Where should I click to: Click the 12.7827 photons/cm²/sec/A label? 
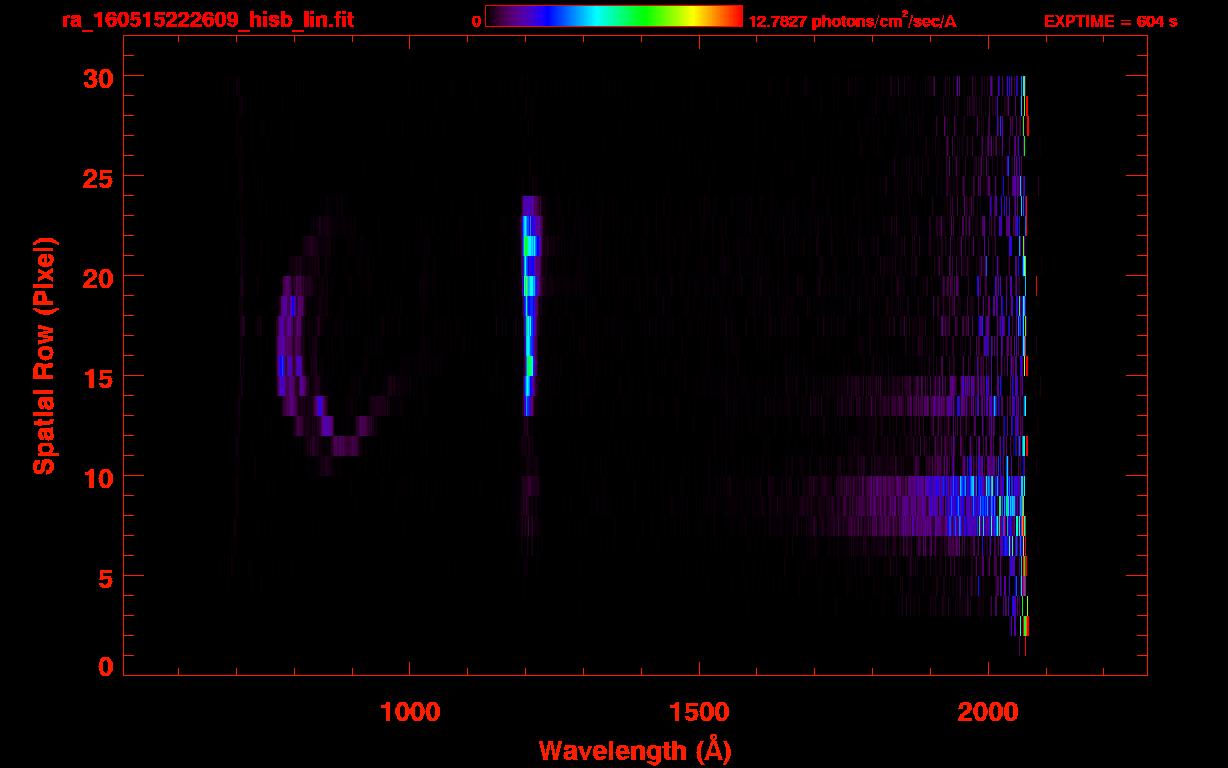(x=852, y=21)
